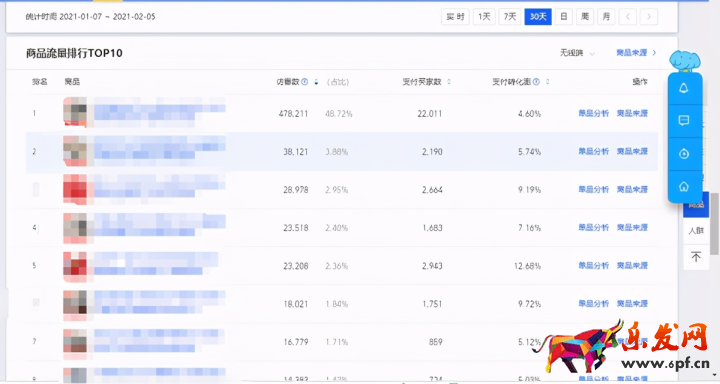Click the home icon in floating sidebar
Screen dimensions: 720x384
(x=684, y=186)
